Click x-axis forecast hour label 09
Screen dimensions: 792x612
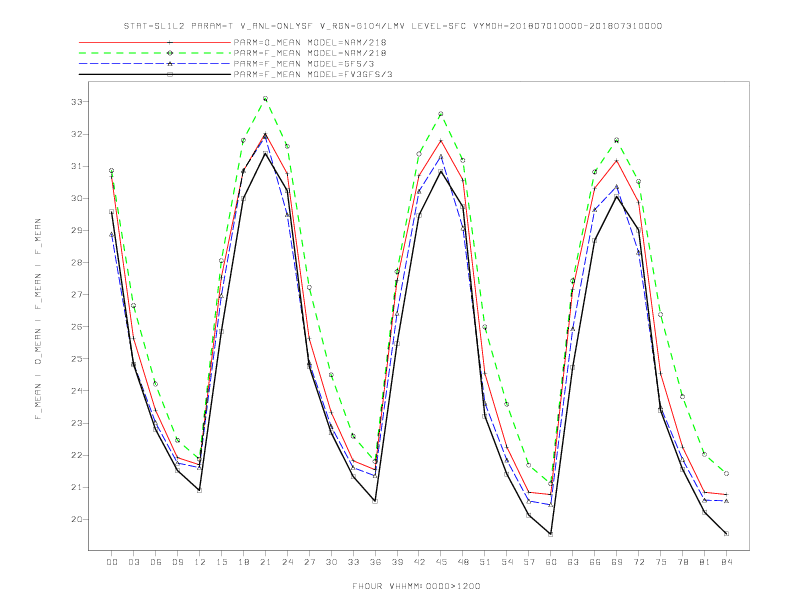[177, 562]
